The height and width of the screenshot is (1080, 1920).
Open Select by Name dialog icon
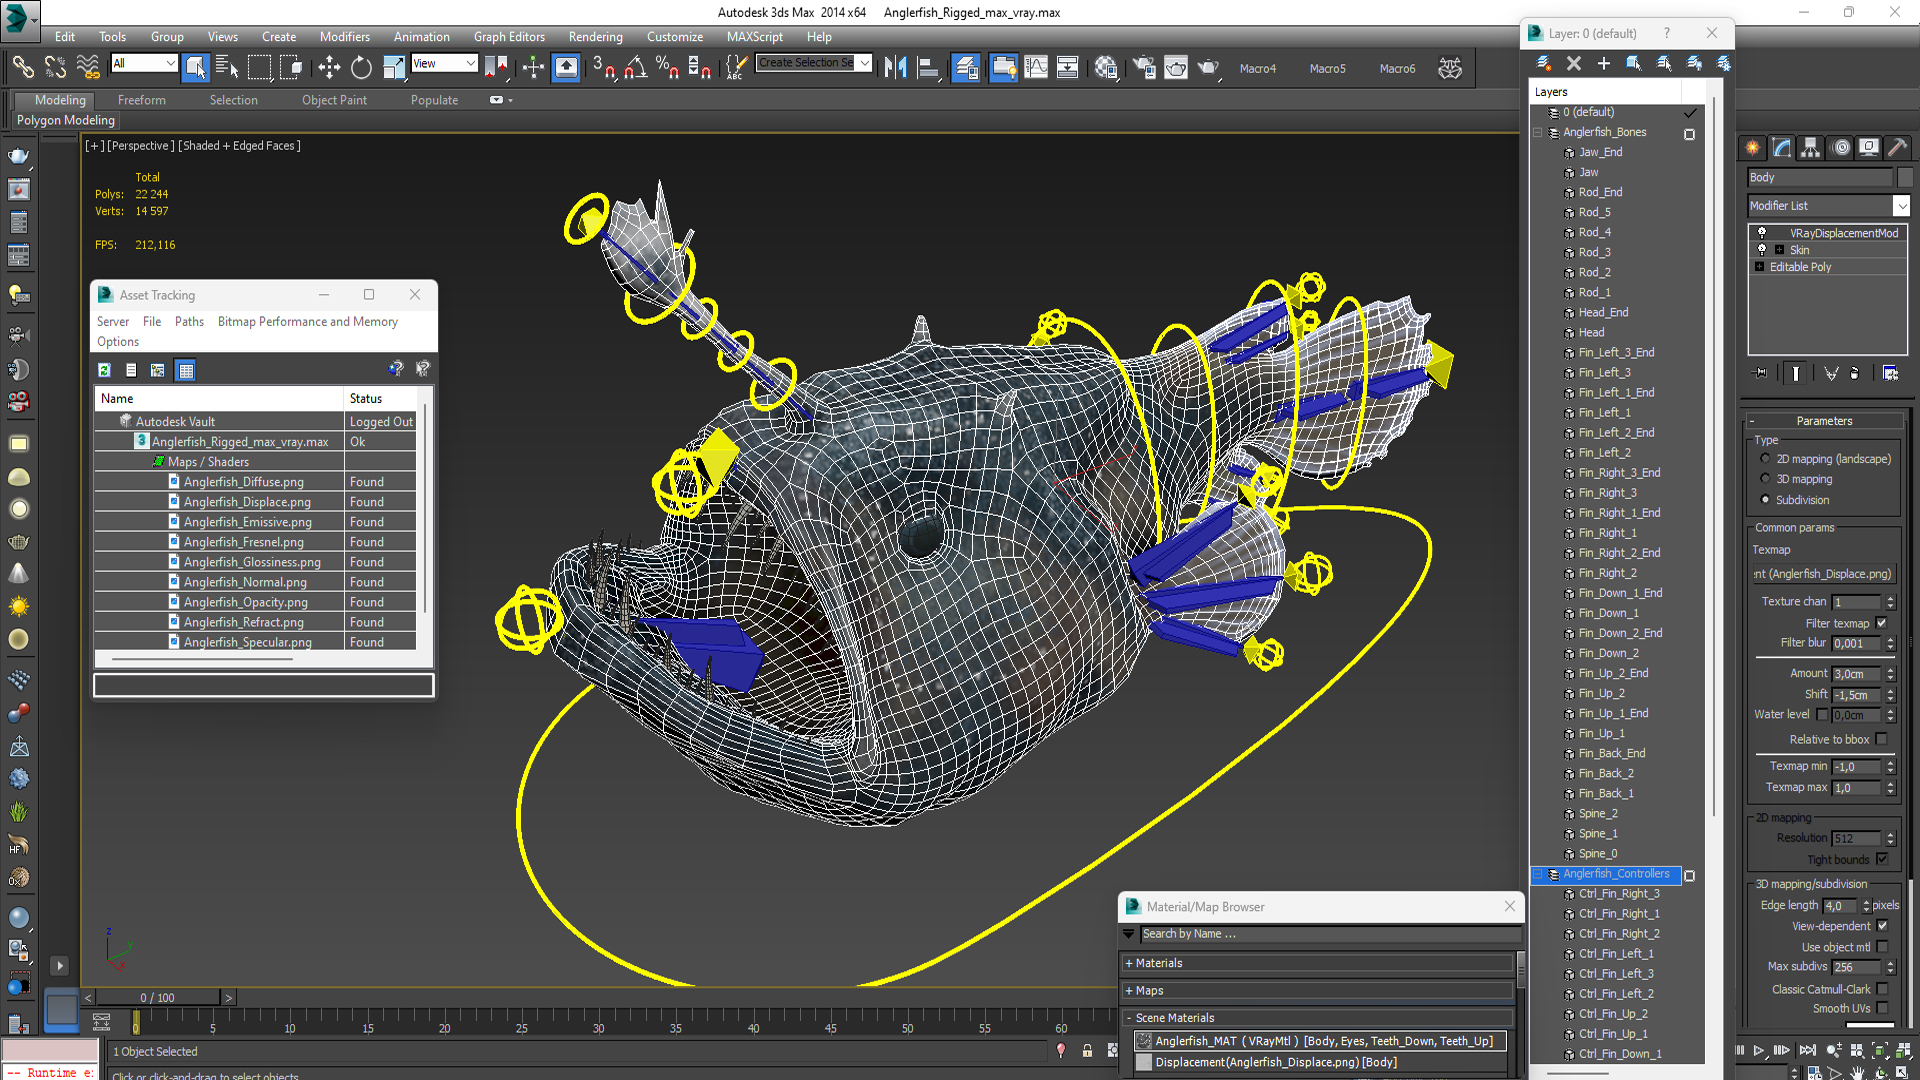point(227,67)
